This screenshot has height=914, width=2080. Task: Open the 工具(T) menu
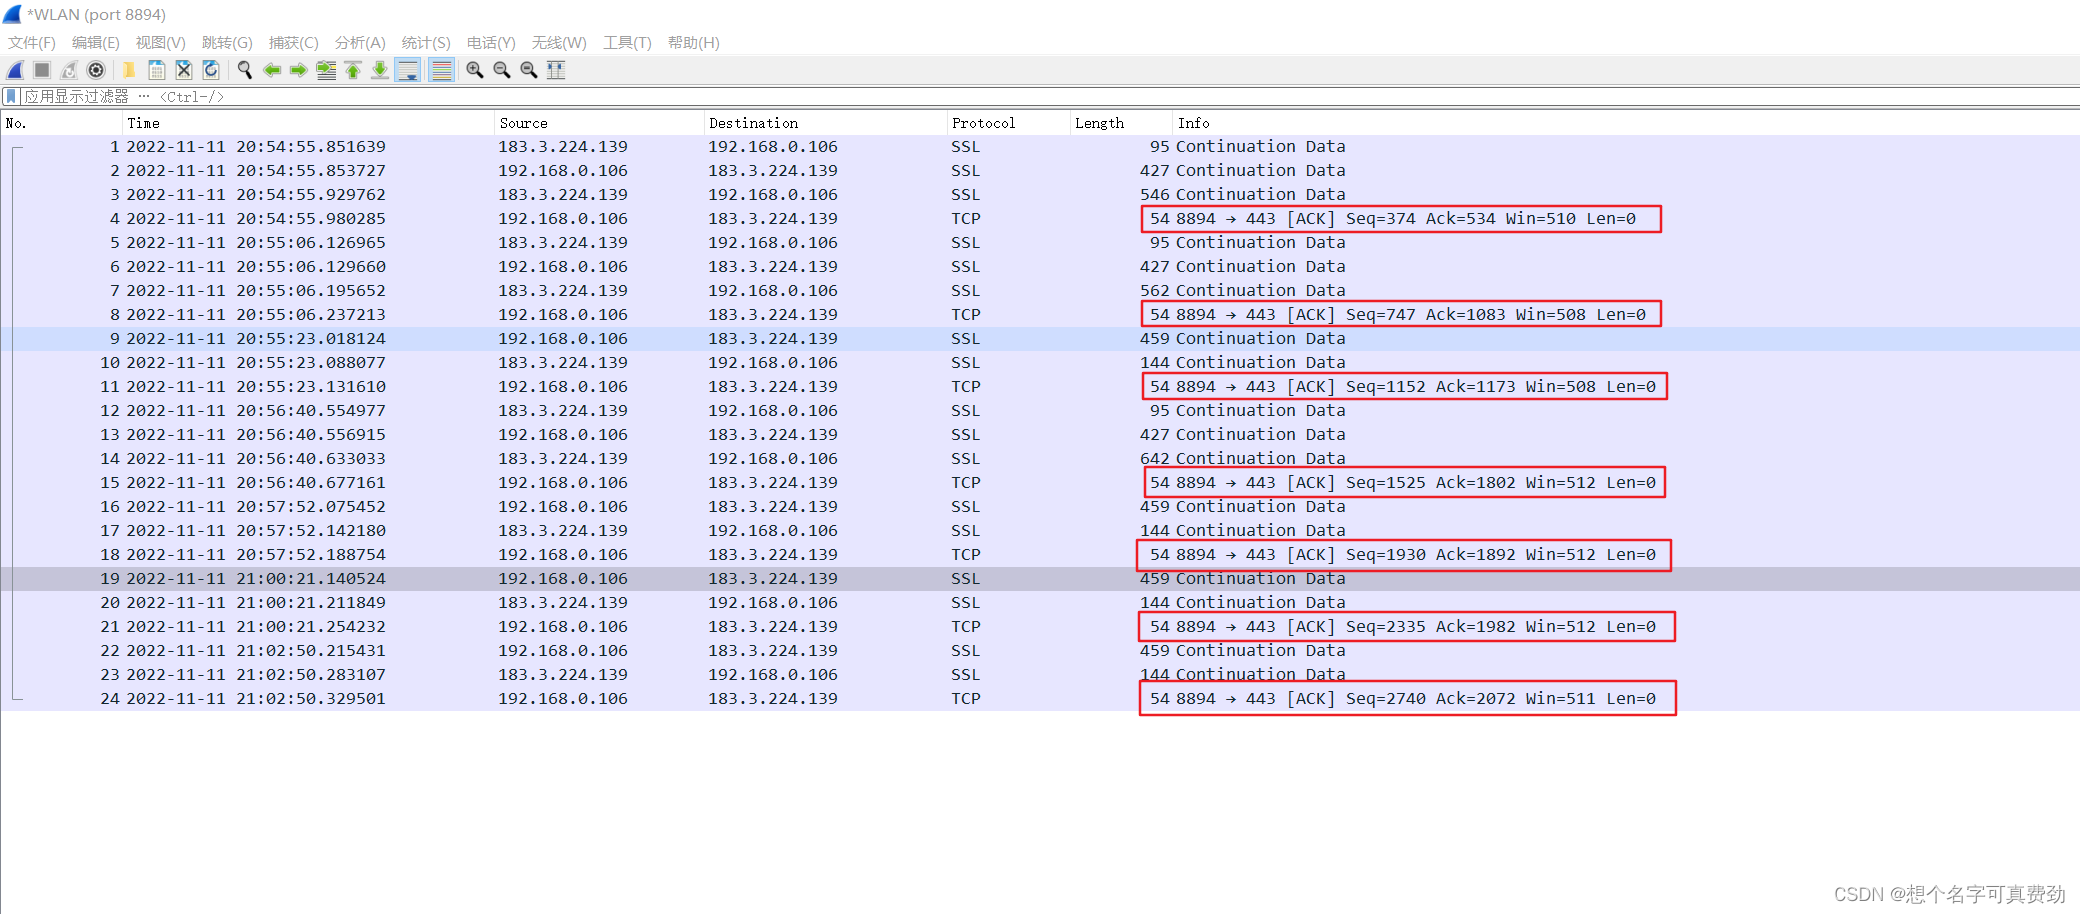pyautogui.click(x=627, y=43)
